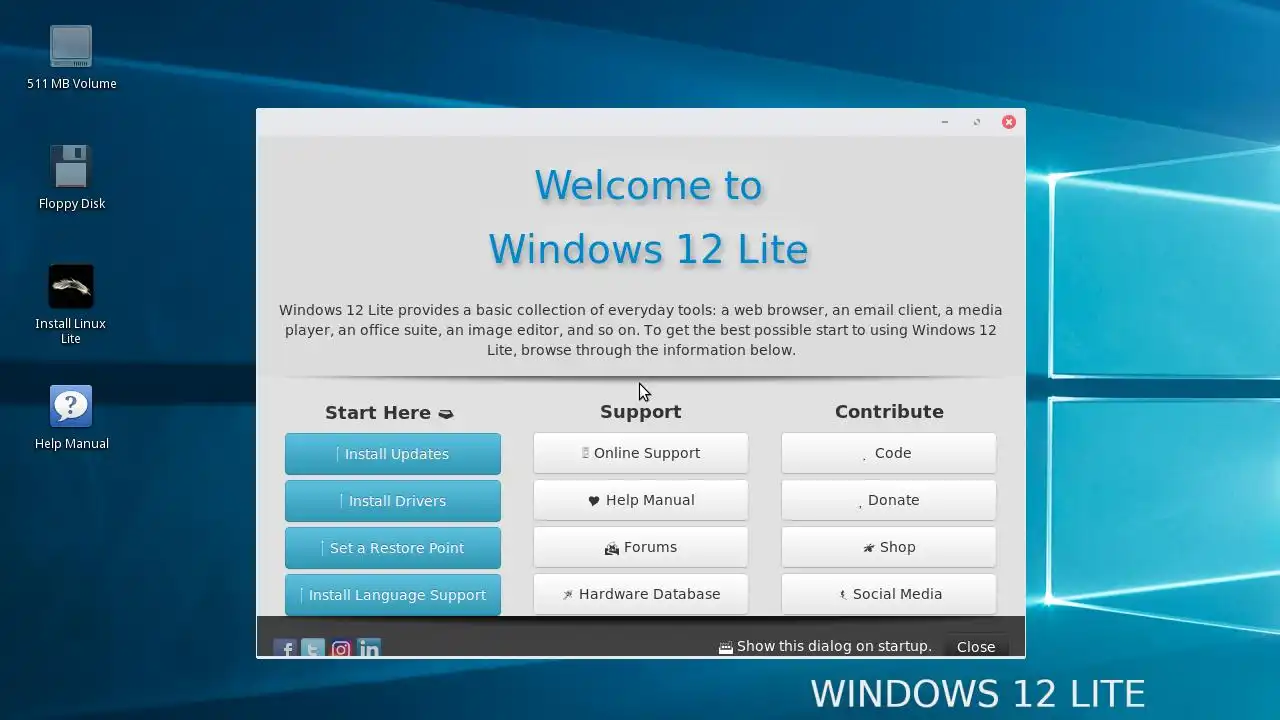Click the Code button under Contribute

click(889, 453)
